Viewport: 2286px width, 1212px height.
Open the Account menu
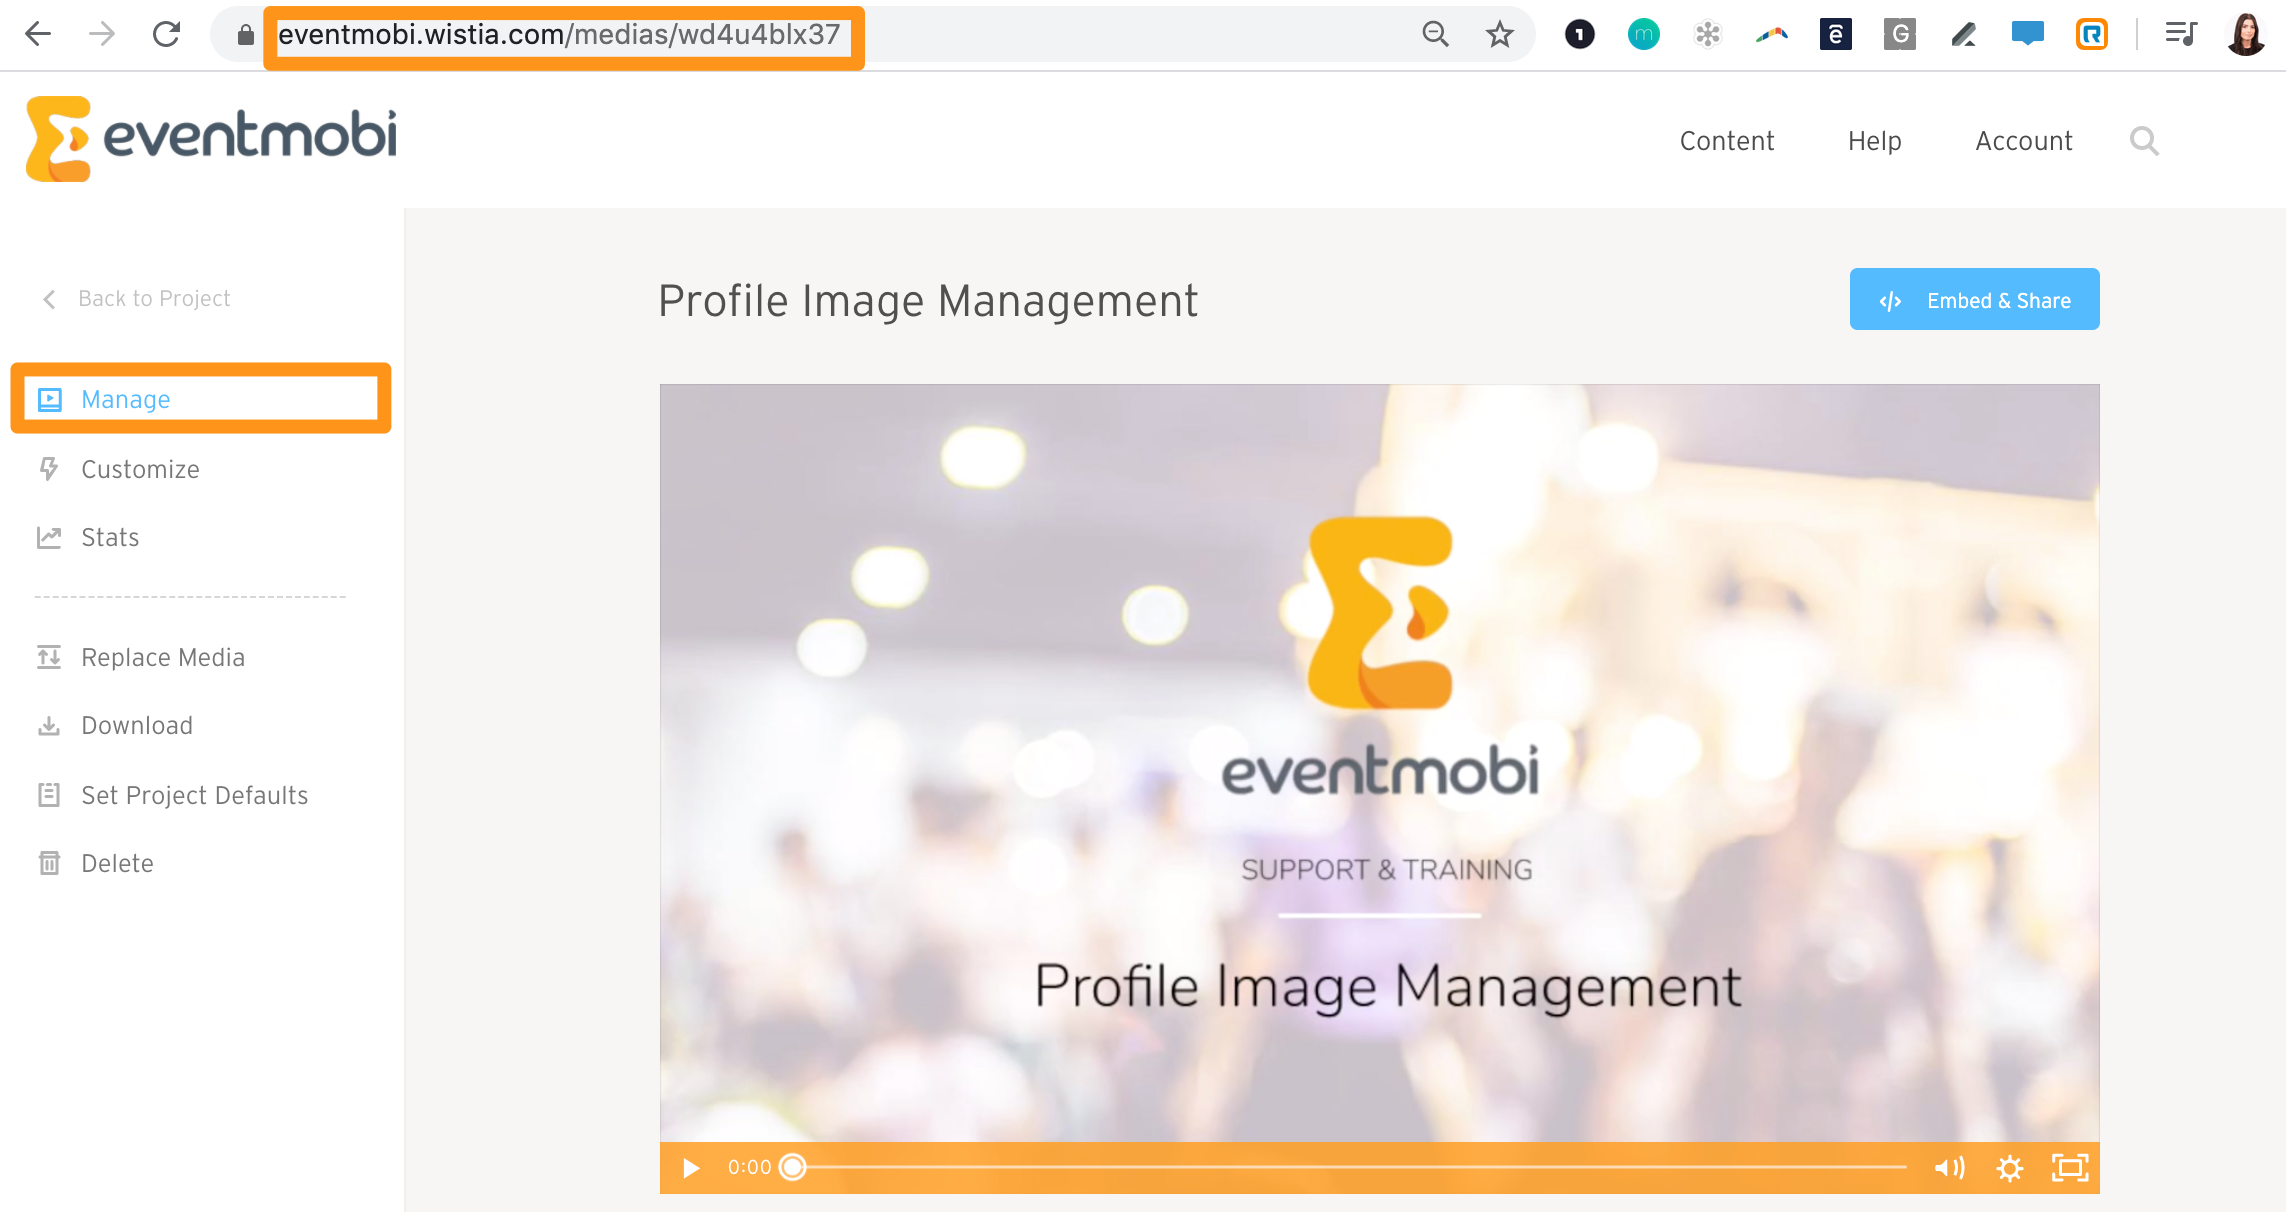point(2024,141)
